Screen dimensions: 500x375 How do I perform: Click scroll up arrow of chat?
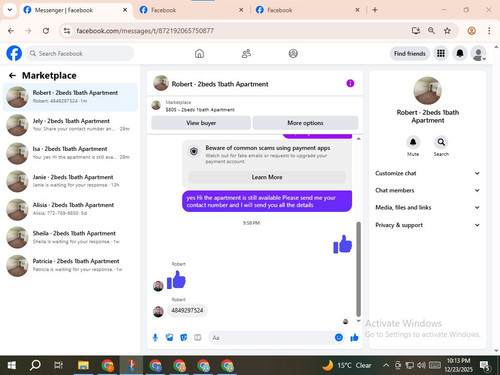click(359, 138)
